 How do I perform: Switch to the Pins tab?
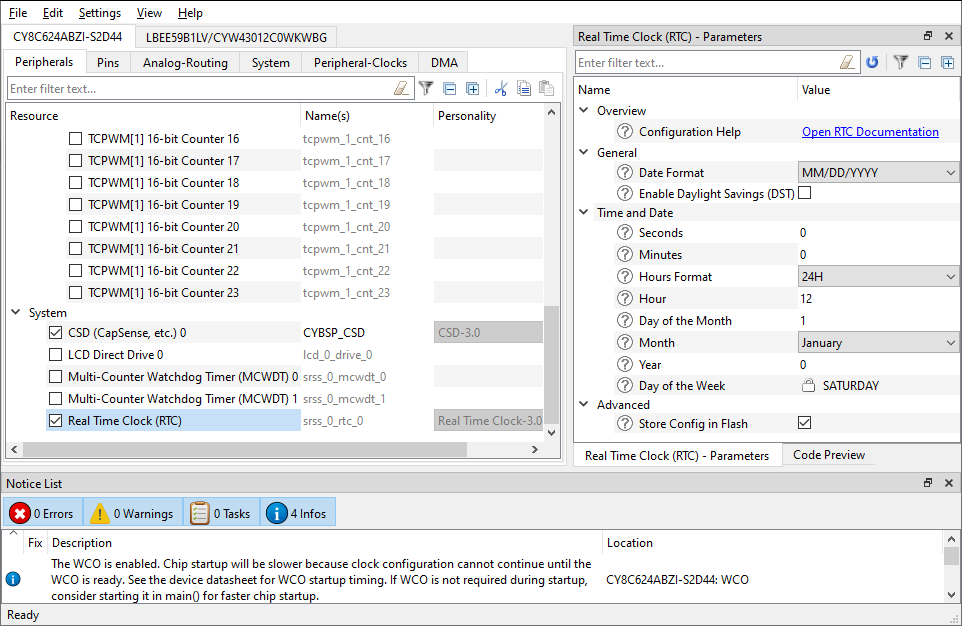pyautogui.click(x=108, y=63)
